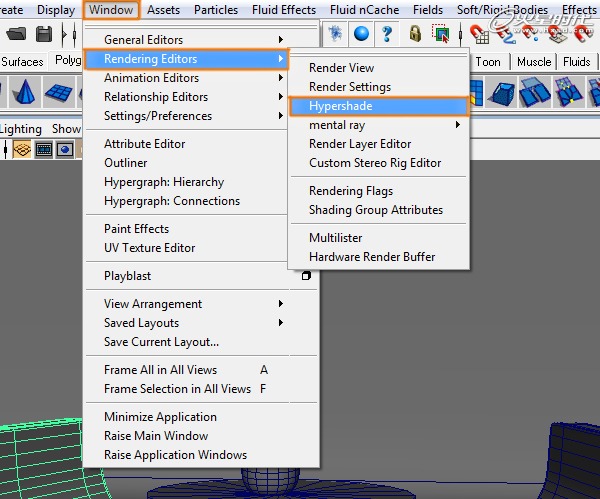600x499 pixels.
Task: Open the Display menu
Action: [56, 10]
